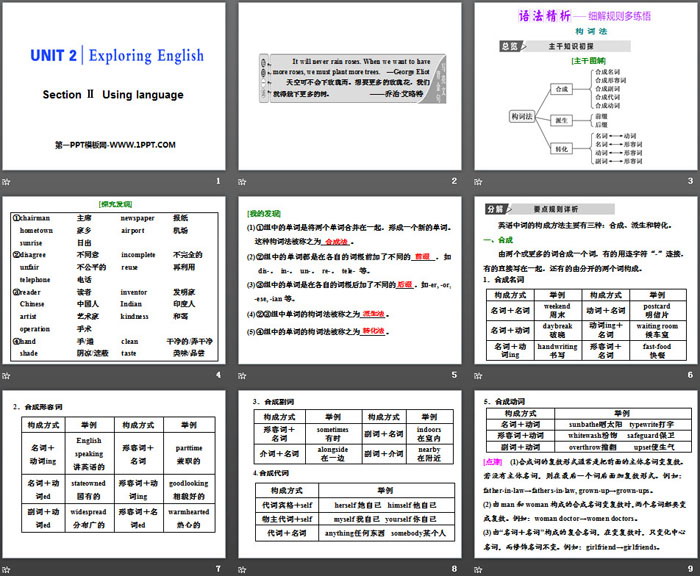Click the animation star icon under slide 9

(477, 568)
